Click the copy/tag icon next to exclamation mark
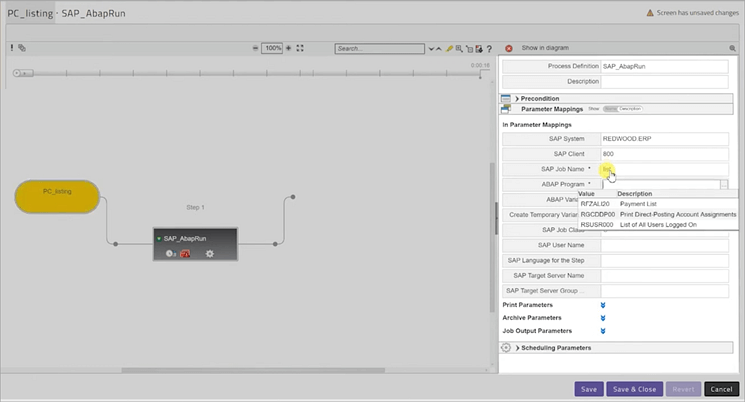 click(22, 48)
